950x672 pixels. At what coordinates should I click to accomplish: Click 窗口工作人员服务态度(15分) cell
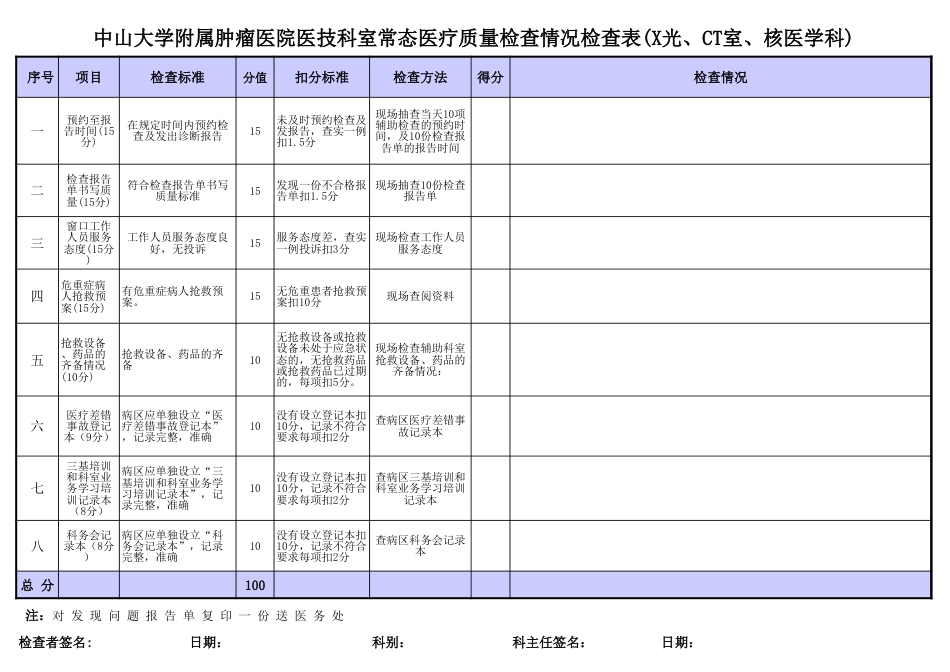tap(89, 243)
